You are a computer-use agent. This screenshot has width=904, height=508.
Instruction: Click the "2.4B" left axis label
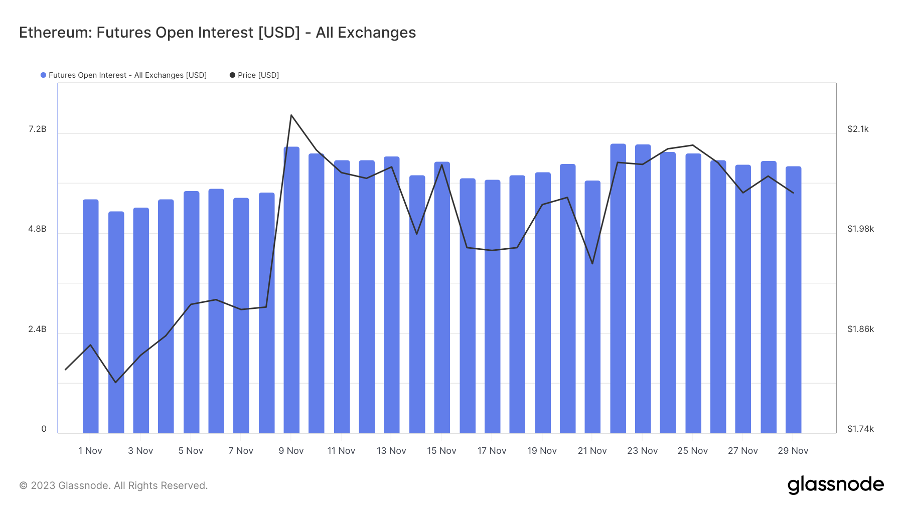point(37,330)
